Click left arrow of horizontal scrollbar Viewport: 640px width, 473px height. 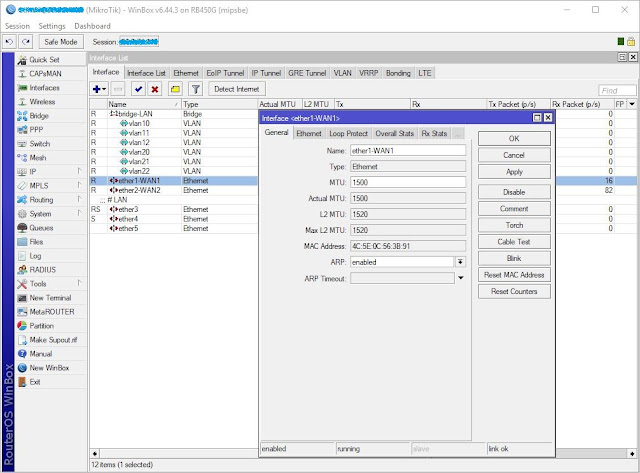click(x=95, y=453)
